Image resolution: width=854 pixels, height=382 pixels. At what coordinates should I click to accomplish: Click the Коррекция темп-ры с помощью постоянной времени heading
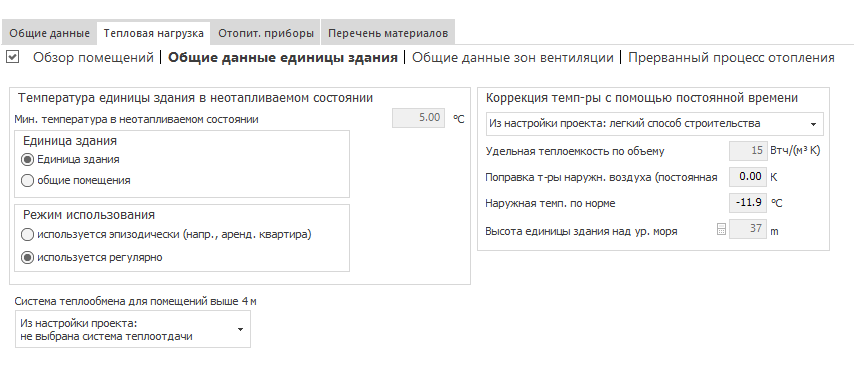click(x=642, y=98)
